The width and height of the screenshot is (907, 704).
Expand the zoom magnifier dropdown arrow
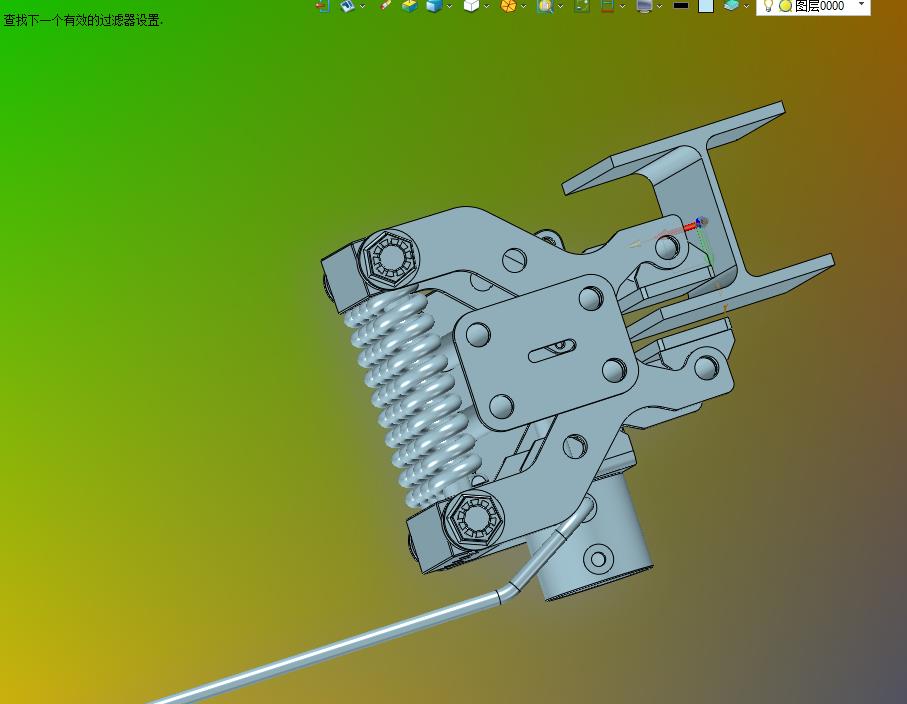coord(561,6)
